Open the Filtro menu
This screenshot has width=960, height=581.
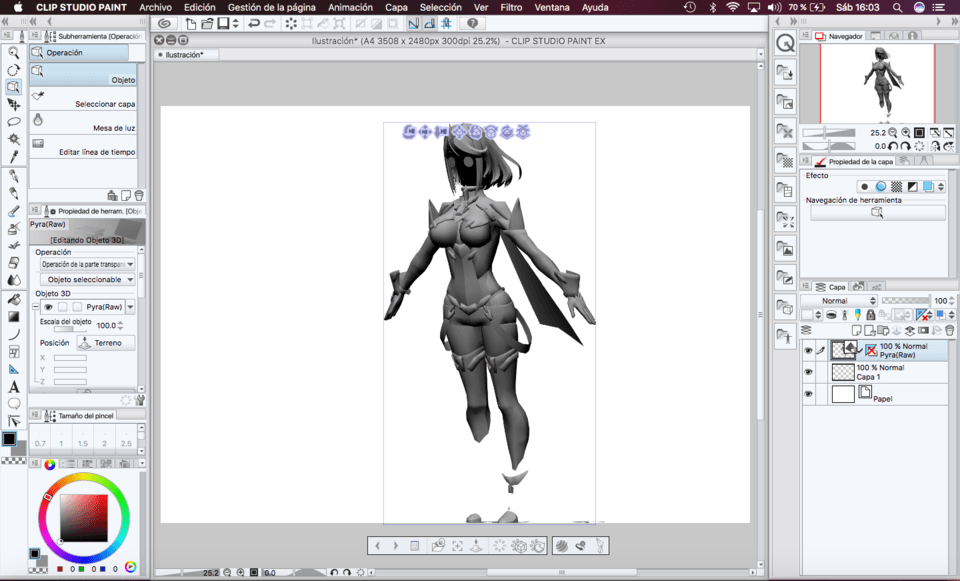511,7
